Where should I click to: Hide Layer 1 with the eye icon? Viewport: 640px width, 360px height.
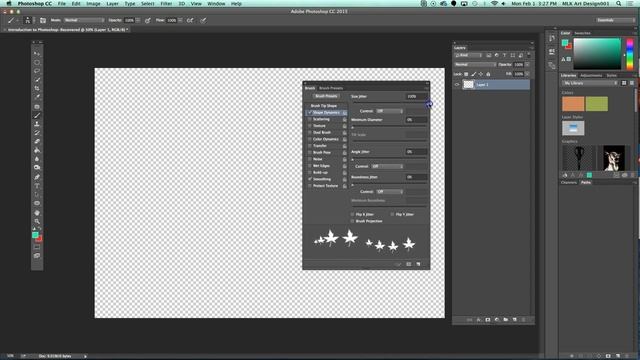tap(457, 84)
